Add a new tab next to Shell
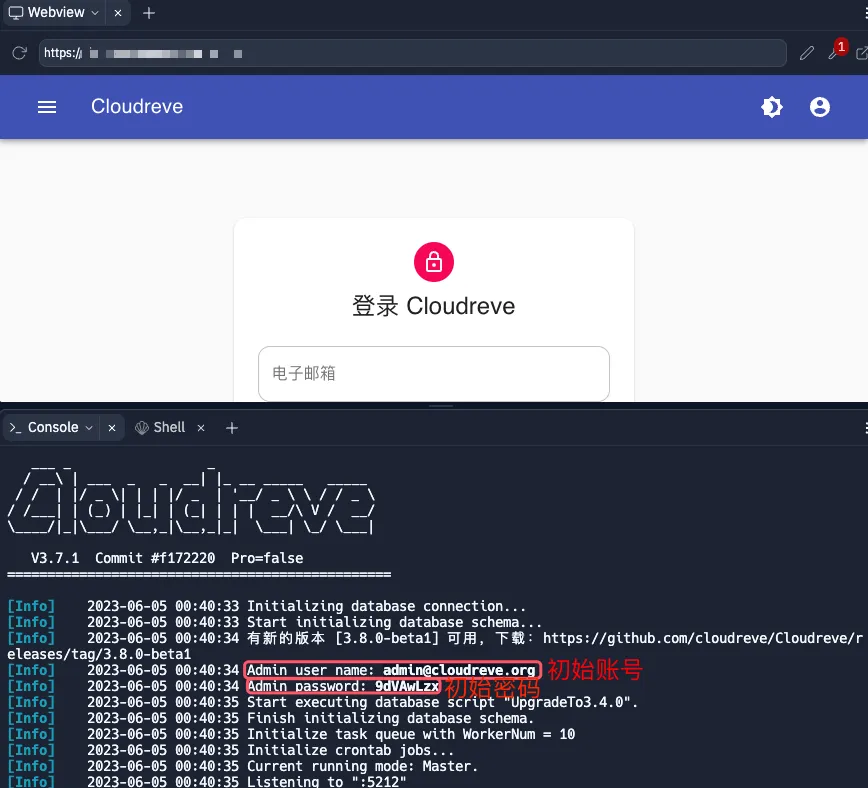This screenshot has width=868, height=788. (232, 427)
